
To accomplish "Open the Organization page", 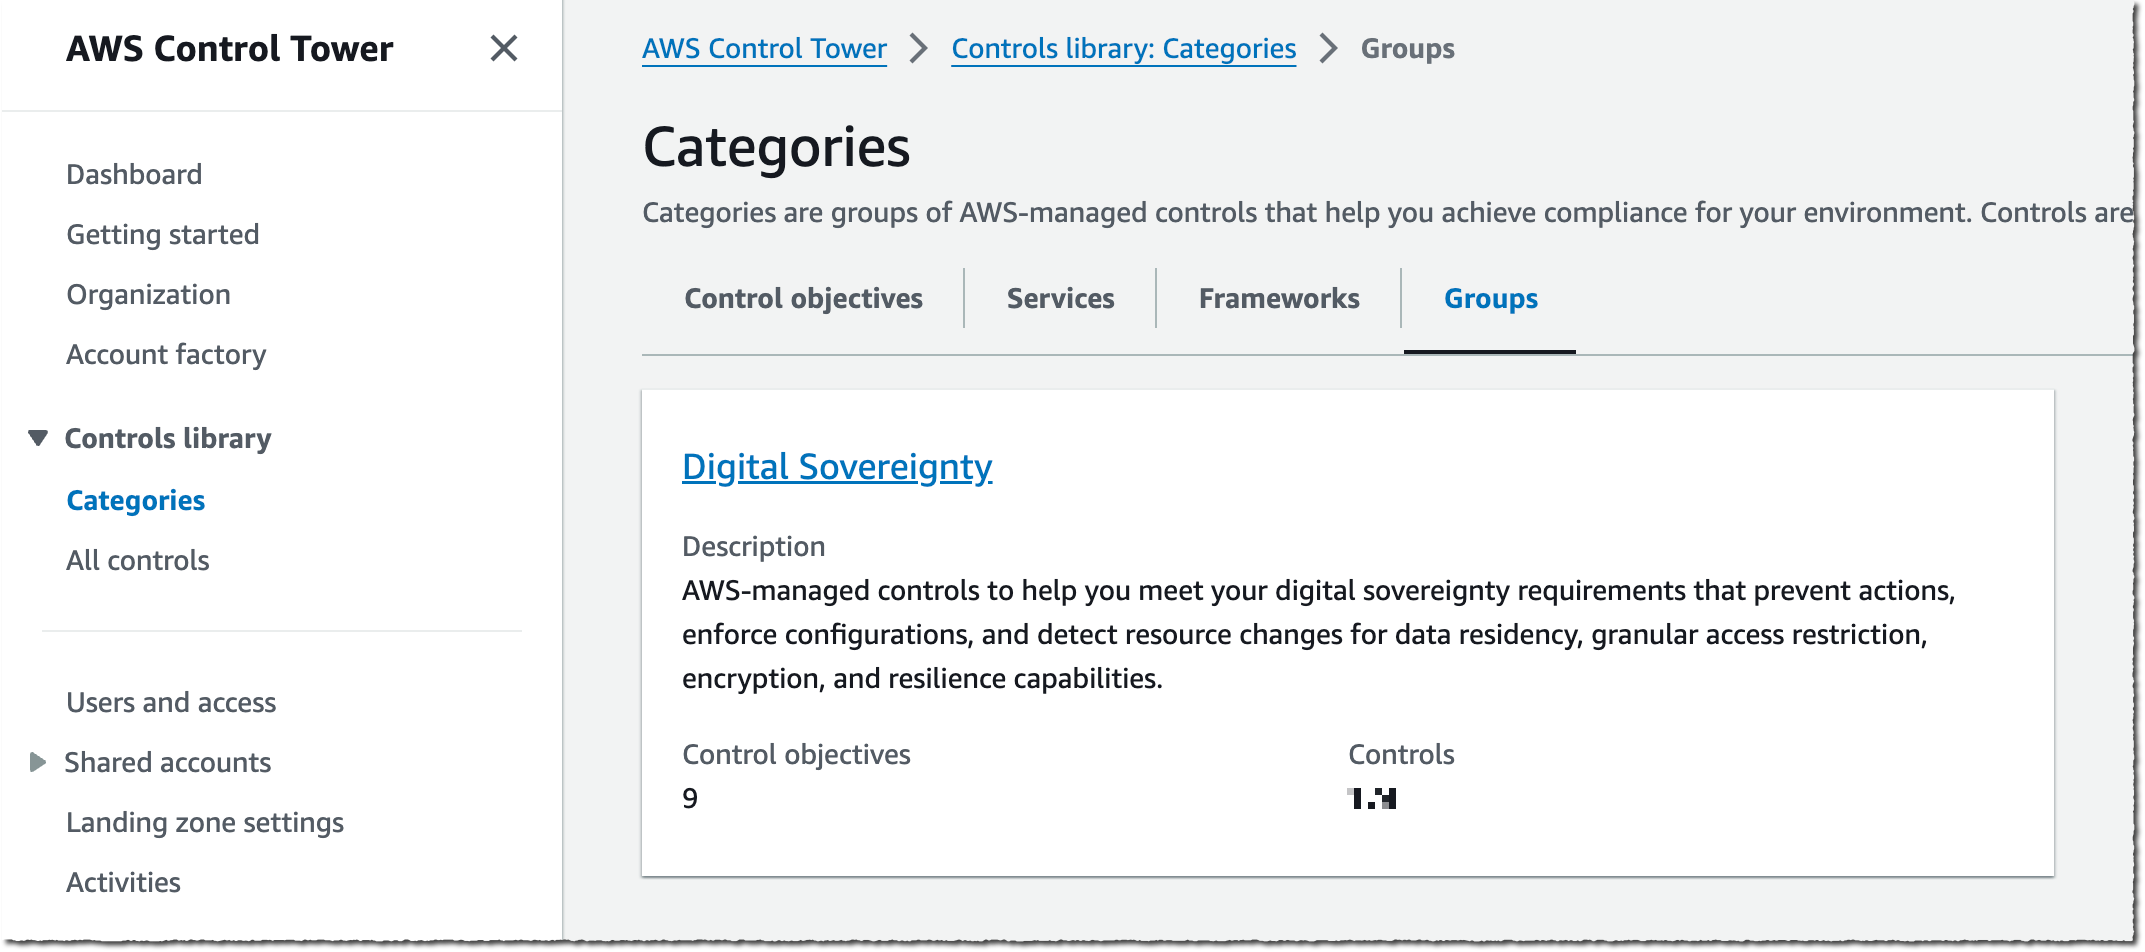I will (148, 294).
